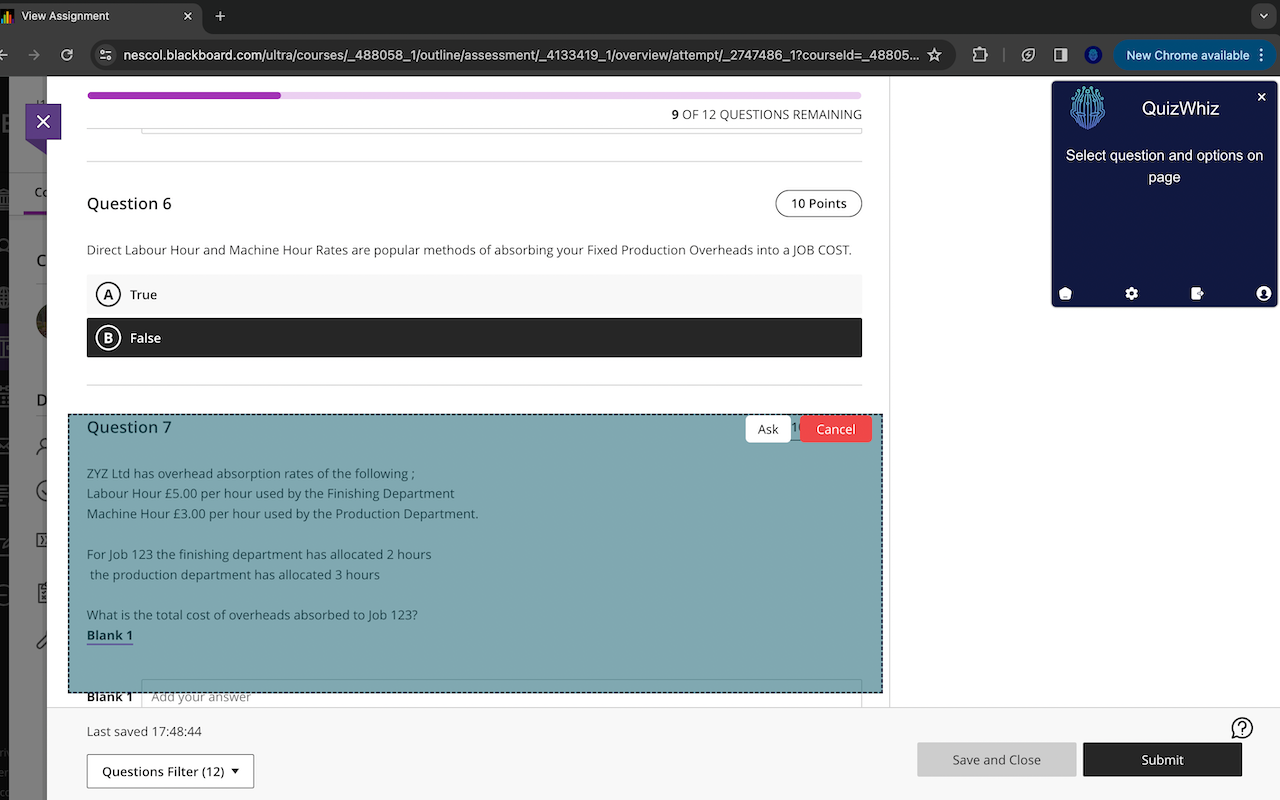Open the Chrome extensions puzzle icon

tap(980, 55)
